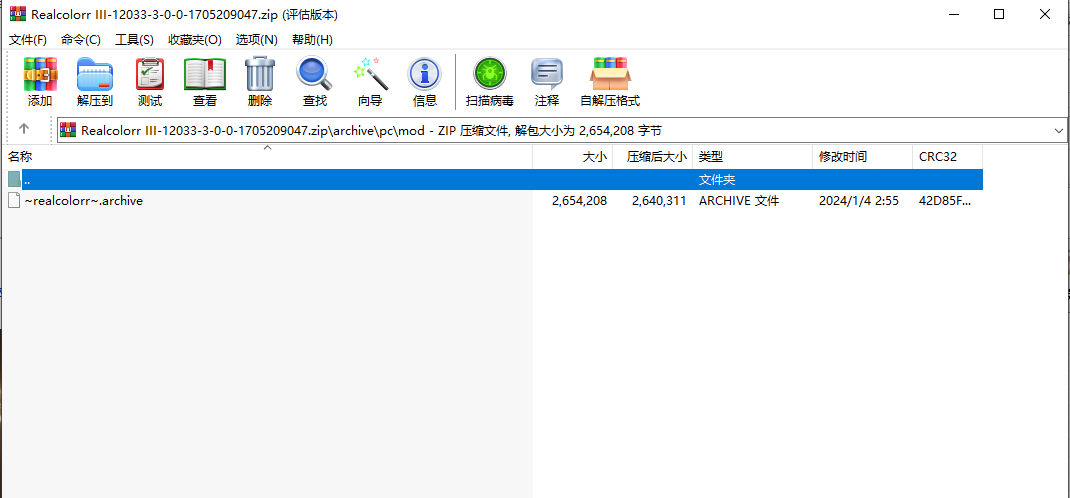Sort by 压缩后大小 column header
1070x498 pixels.
tap(652, 157)
